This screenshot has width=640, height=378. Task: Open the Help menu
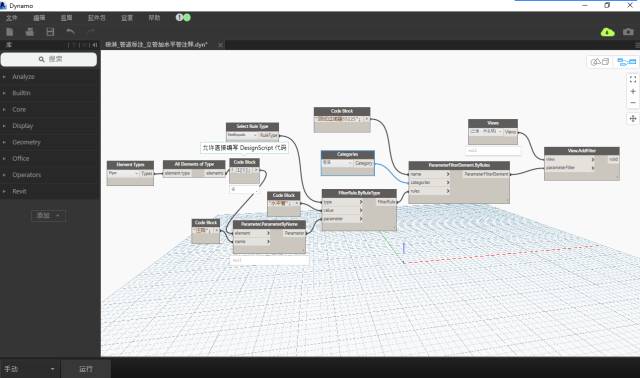[154, 18]
